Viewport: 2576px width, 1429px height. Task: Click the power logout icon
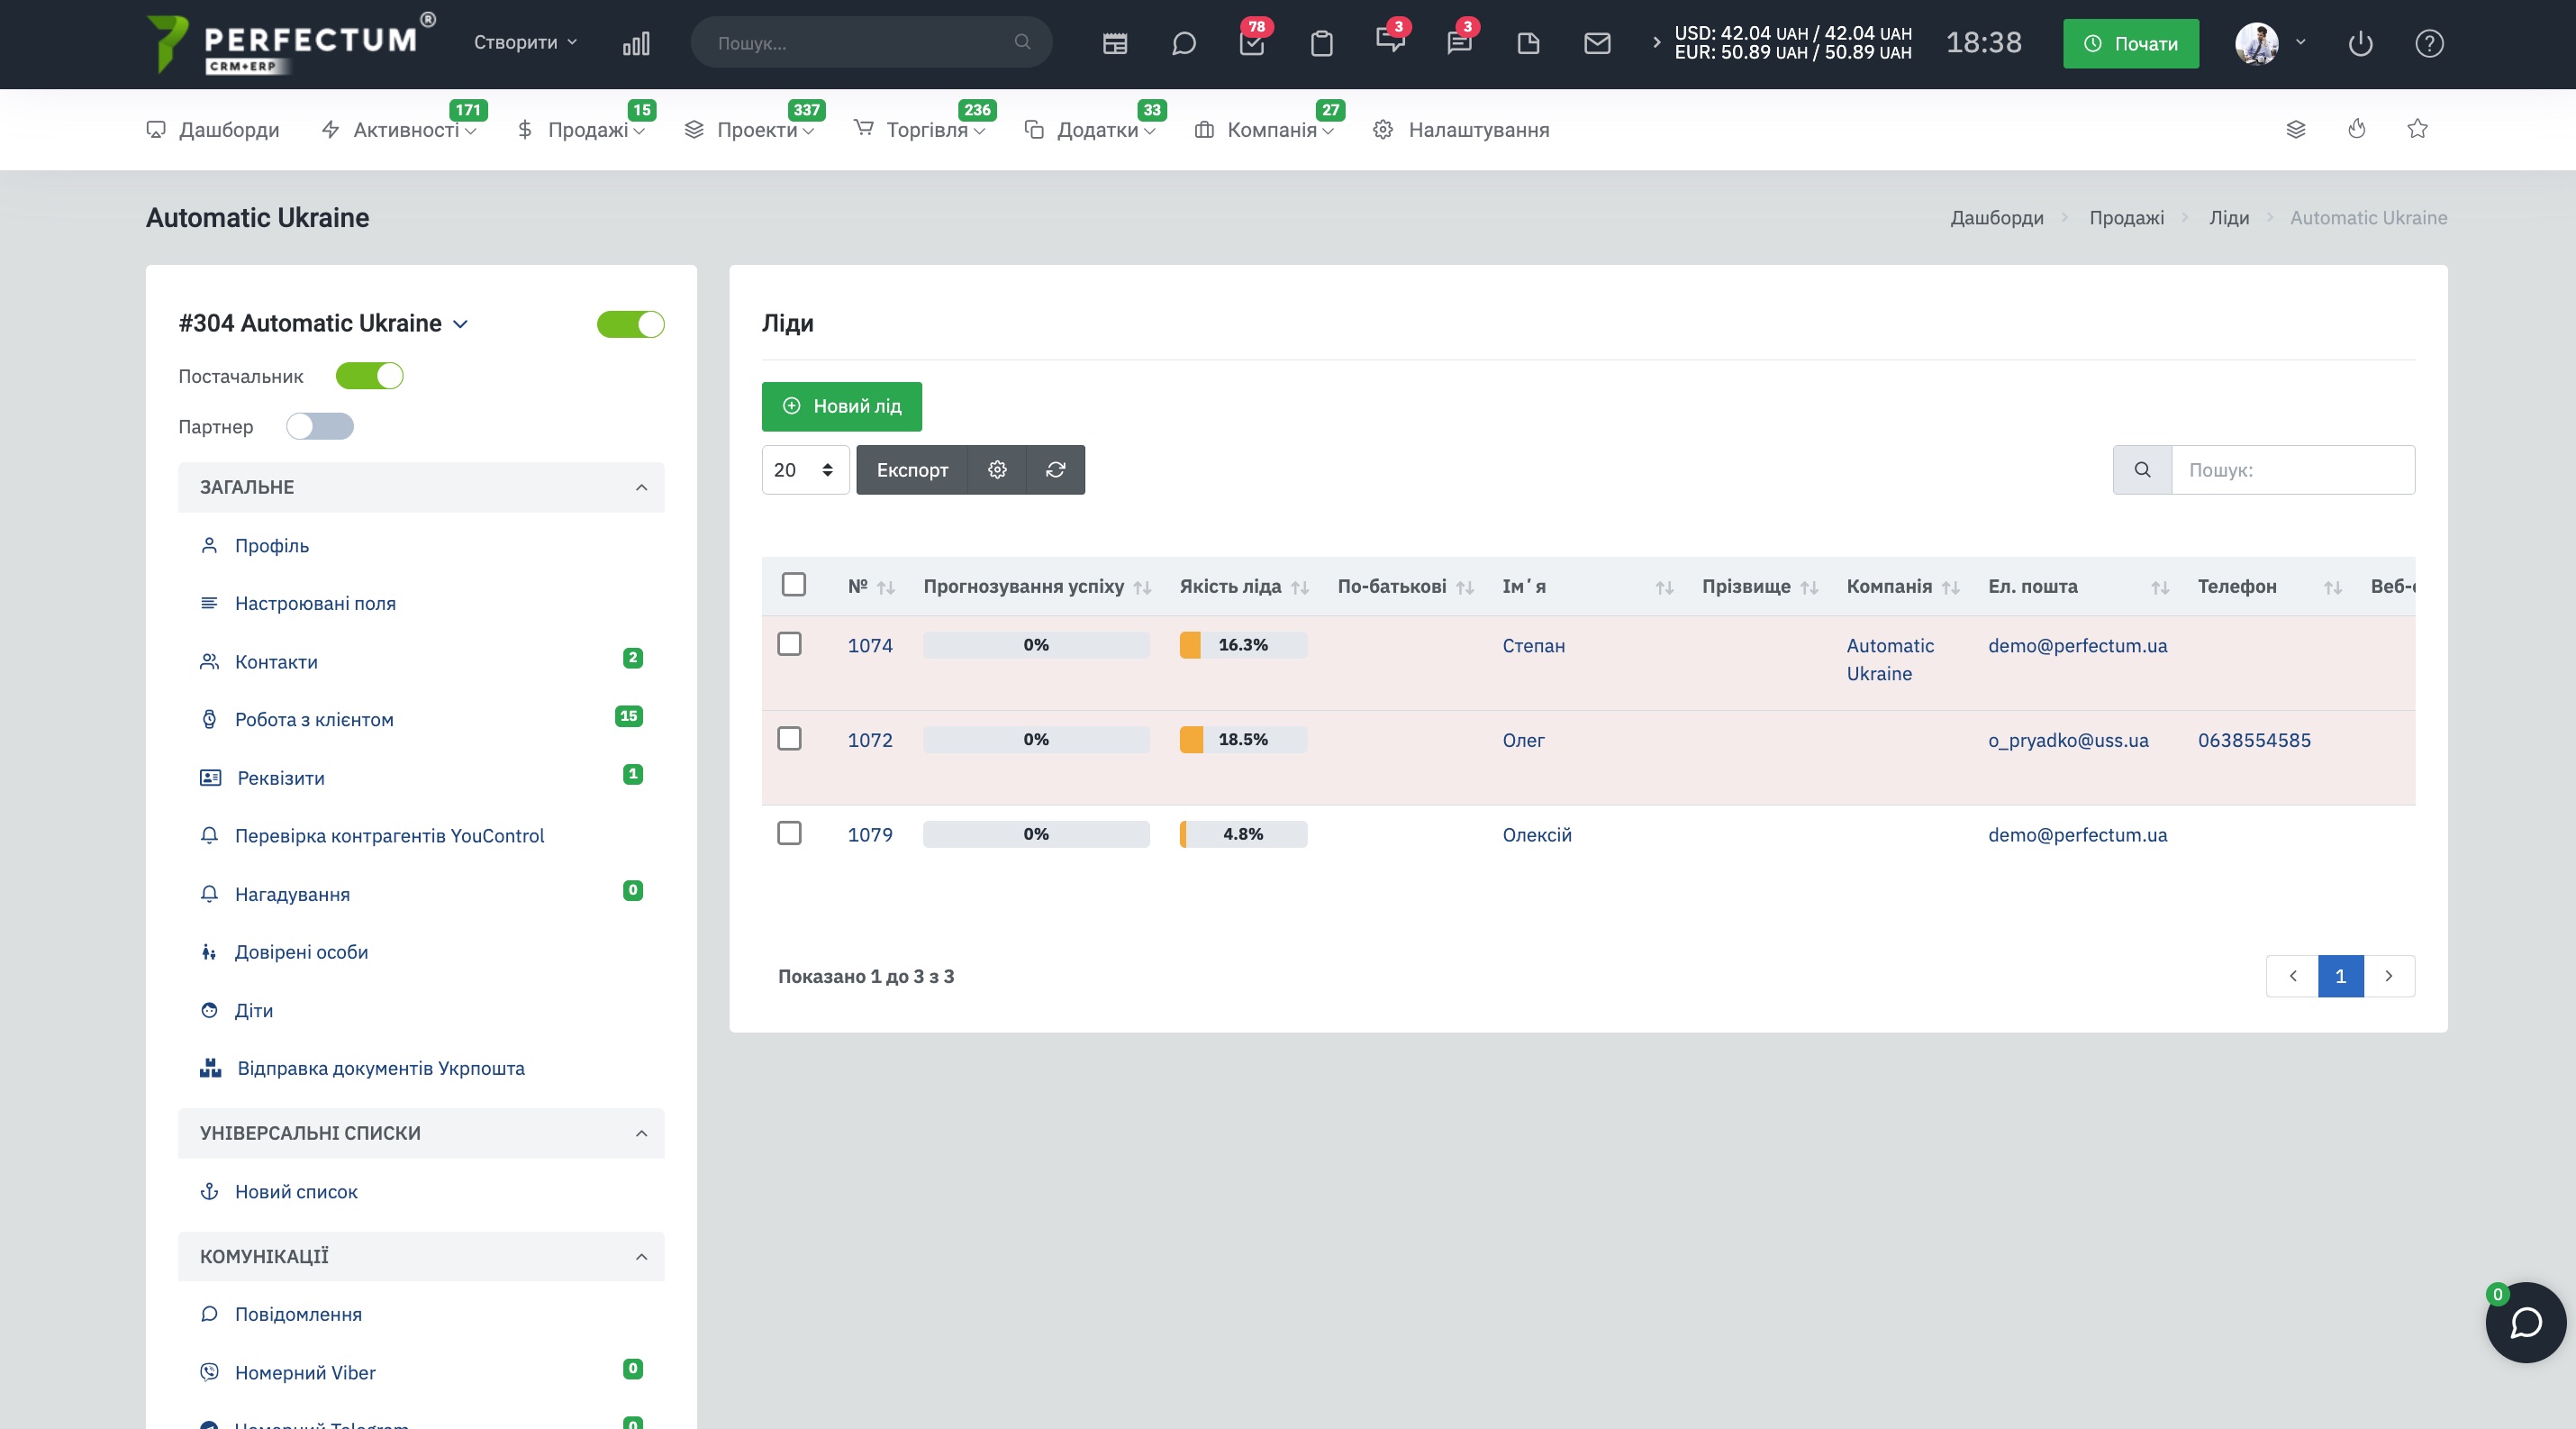point(2360,43)
